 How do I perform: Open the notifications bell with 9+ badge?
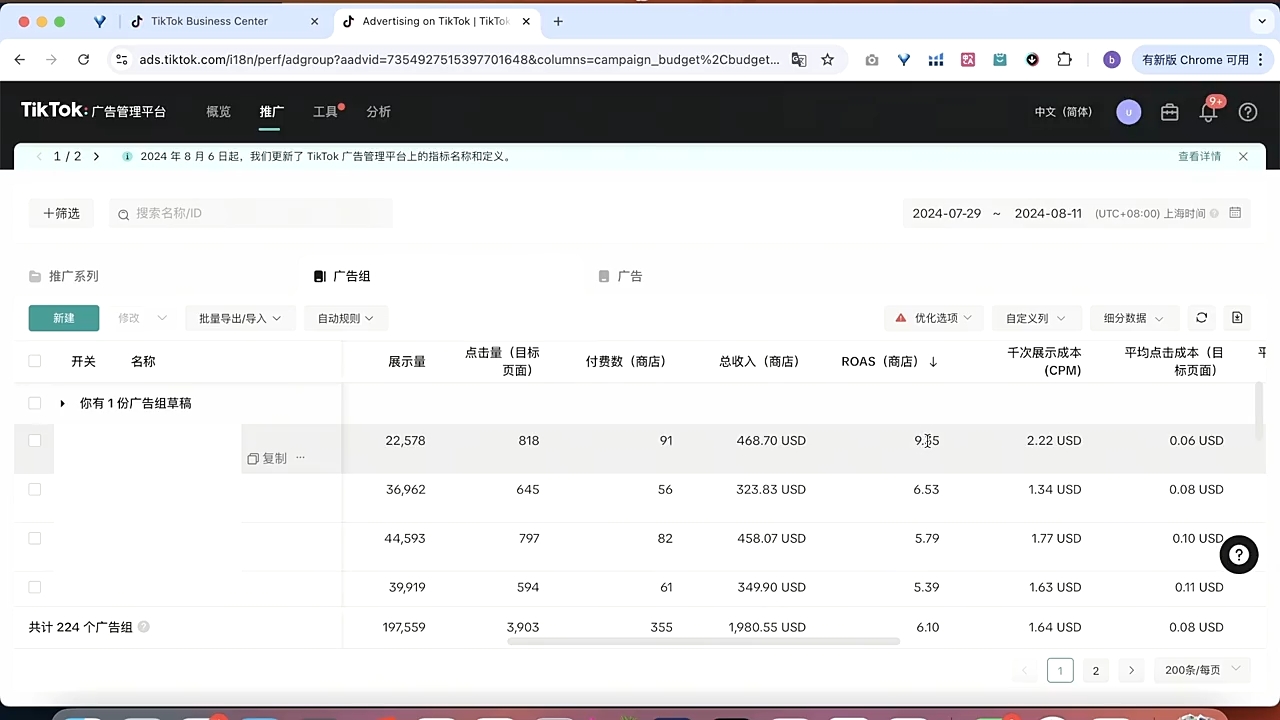click(x=1208, y=112)
